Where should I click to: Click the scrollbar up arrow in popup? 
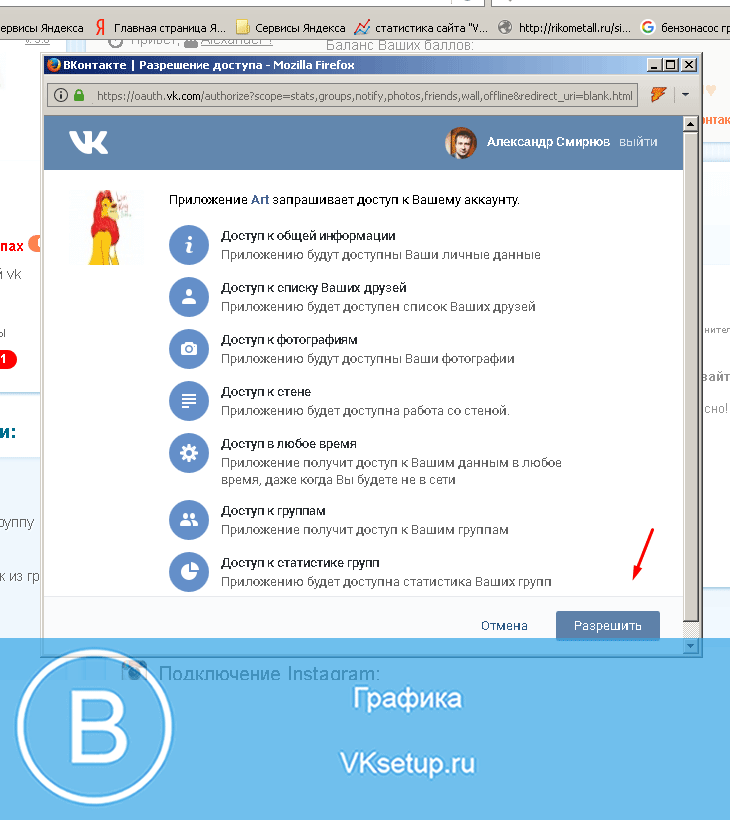pos(690,124)
